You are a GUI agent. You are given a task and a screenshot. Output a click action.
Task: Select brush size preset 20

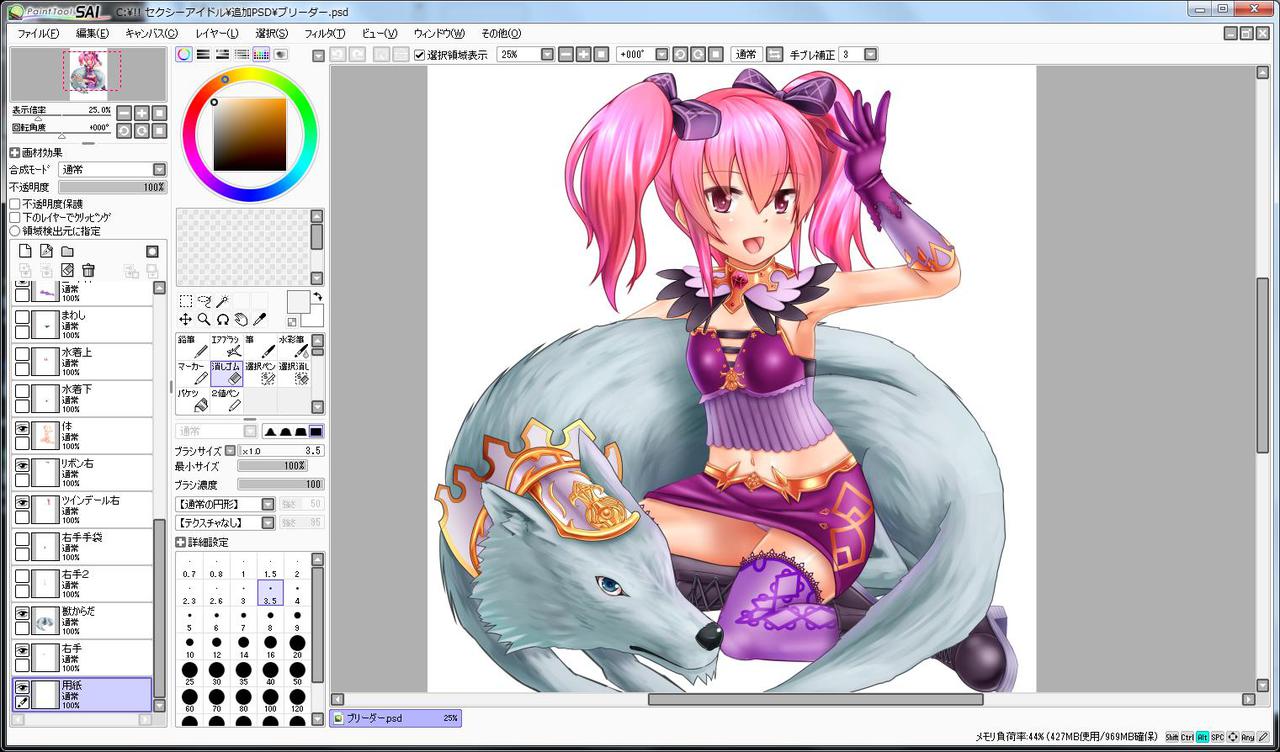[297, 645]
